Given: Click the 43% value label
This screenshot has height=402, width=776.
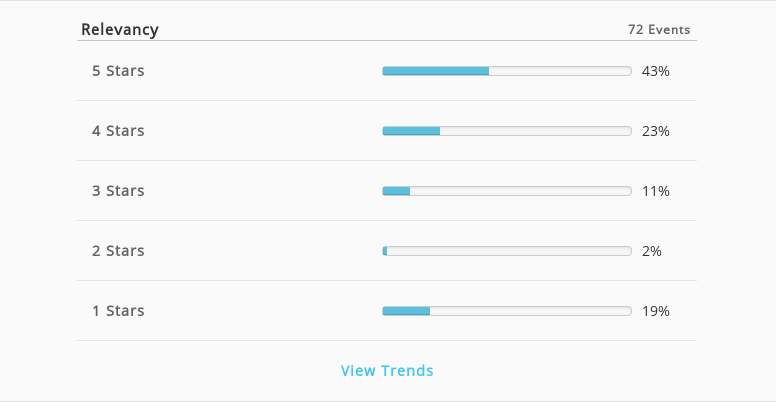Looking at the screenshot, I should pyautogui.click(x=656, y=71).
